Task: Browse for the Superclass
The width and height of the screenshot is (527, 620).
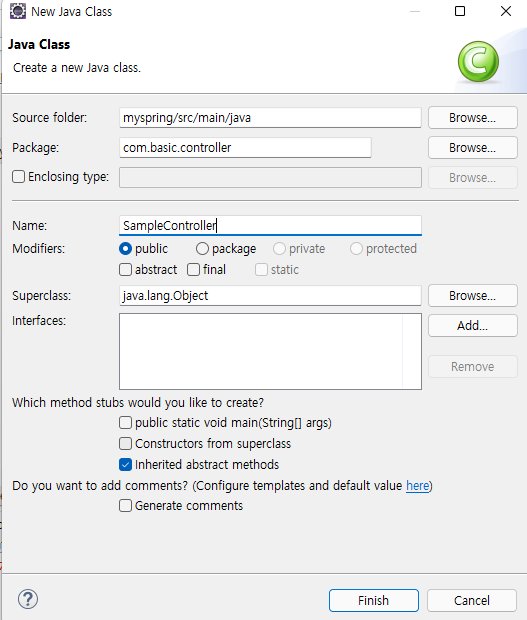Action: pyautogui.click(x=472, y=295)
